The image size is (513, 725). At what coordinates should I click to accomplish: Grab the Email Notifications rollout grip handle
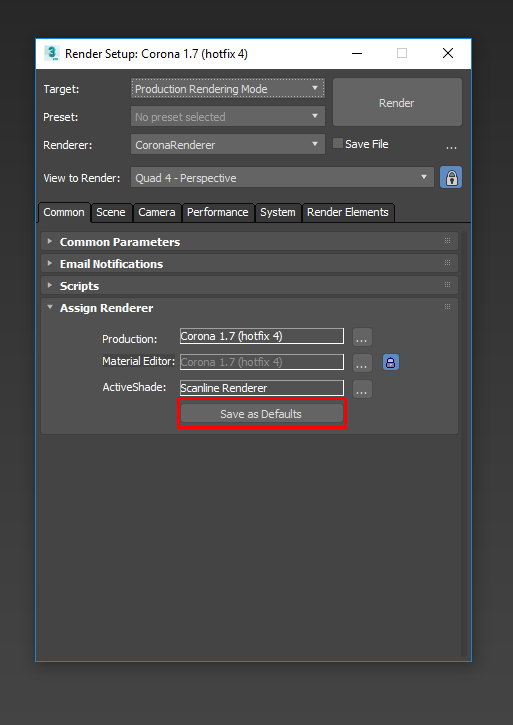click(x=447, y=263)
